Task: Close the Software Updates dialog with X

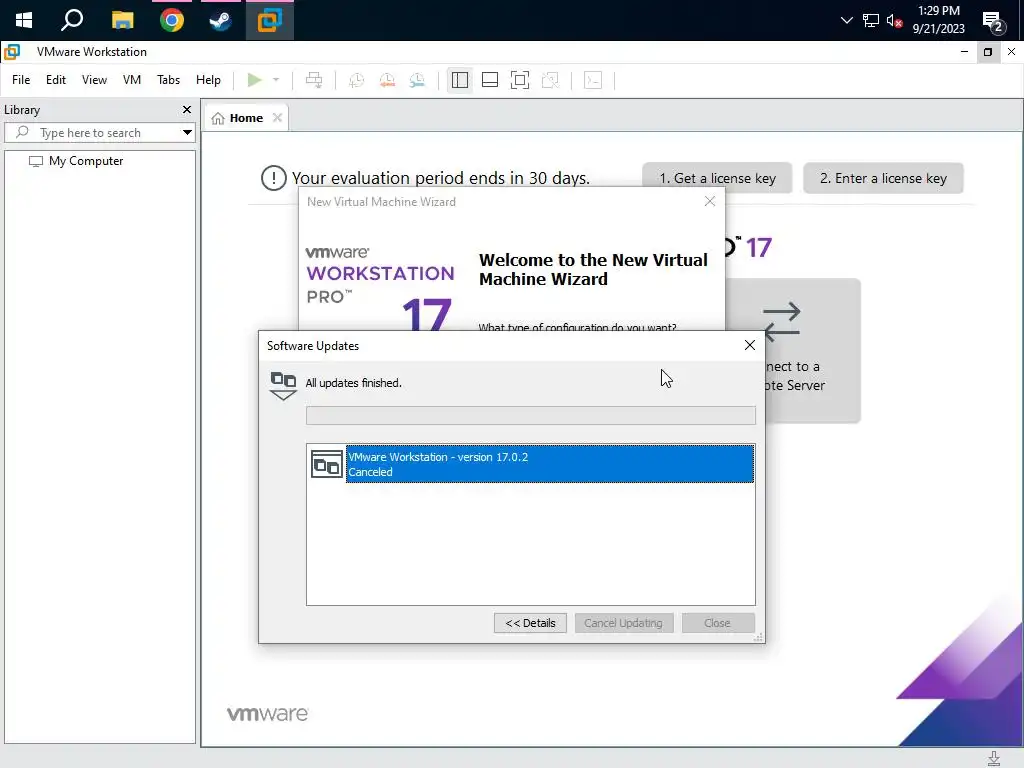Action: point(750,345)
